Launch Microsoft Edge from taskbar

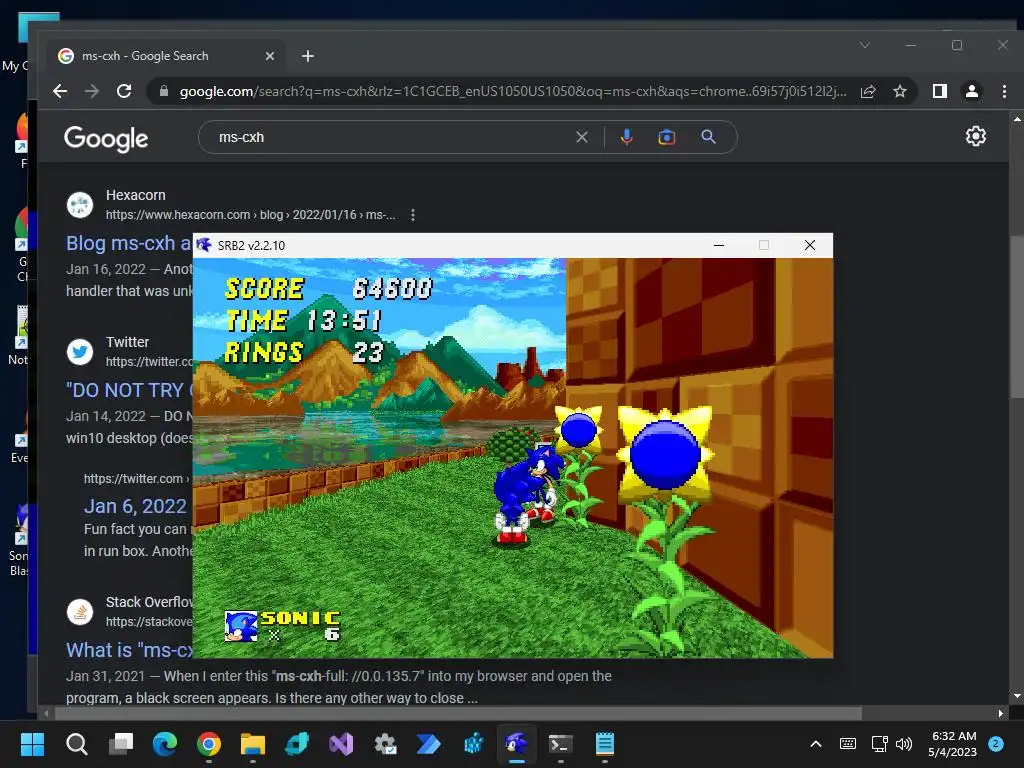click(x=165, y=744)
